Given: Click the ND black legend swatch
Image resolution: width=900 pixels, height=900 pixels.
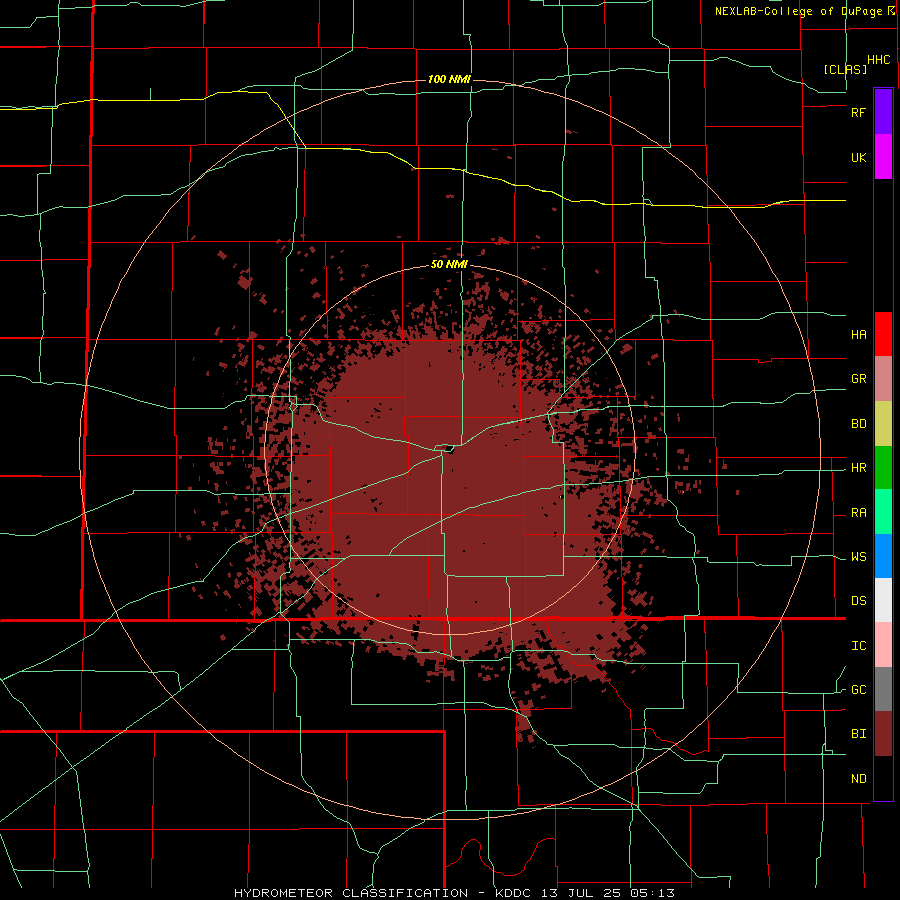Looking at the screenshot, I should 883,778.
